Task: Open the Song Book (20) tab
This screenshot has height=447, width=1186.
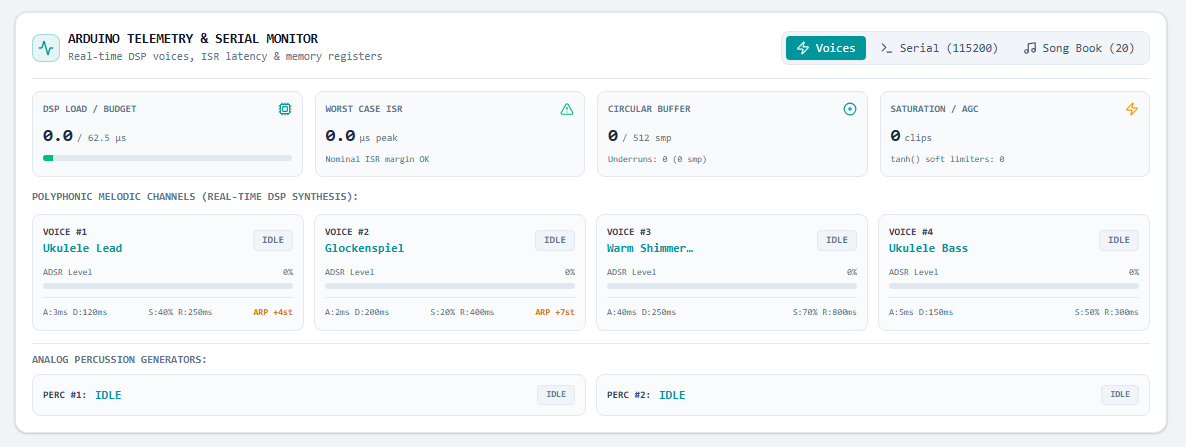Action: tap(1079, 48)
